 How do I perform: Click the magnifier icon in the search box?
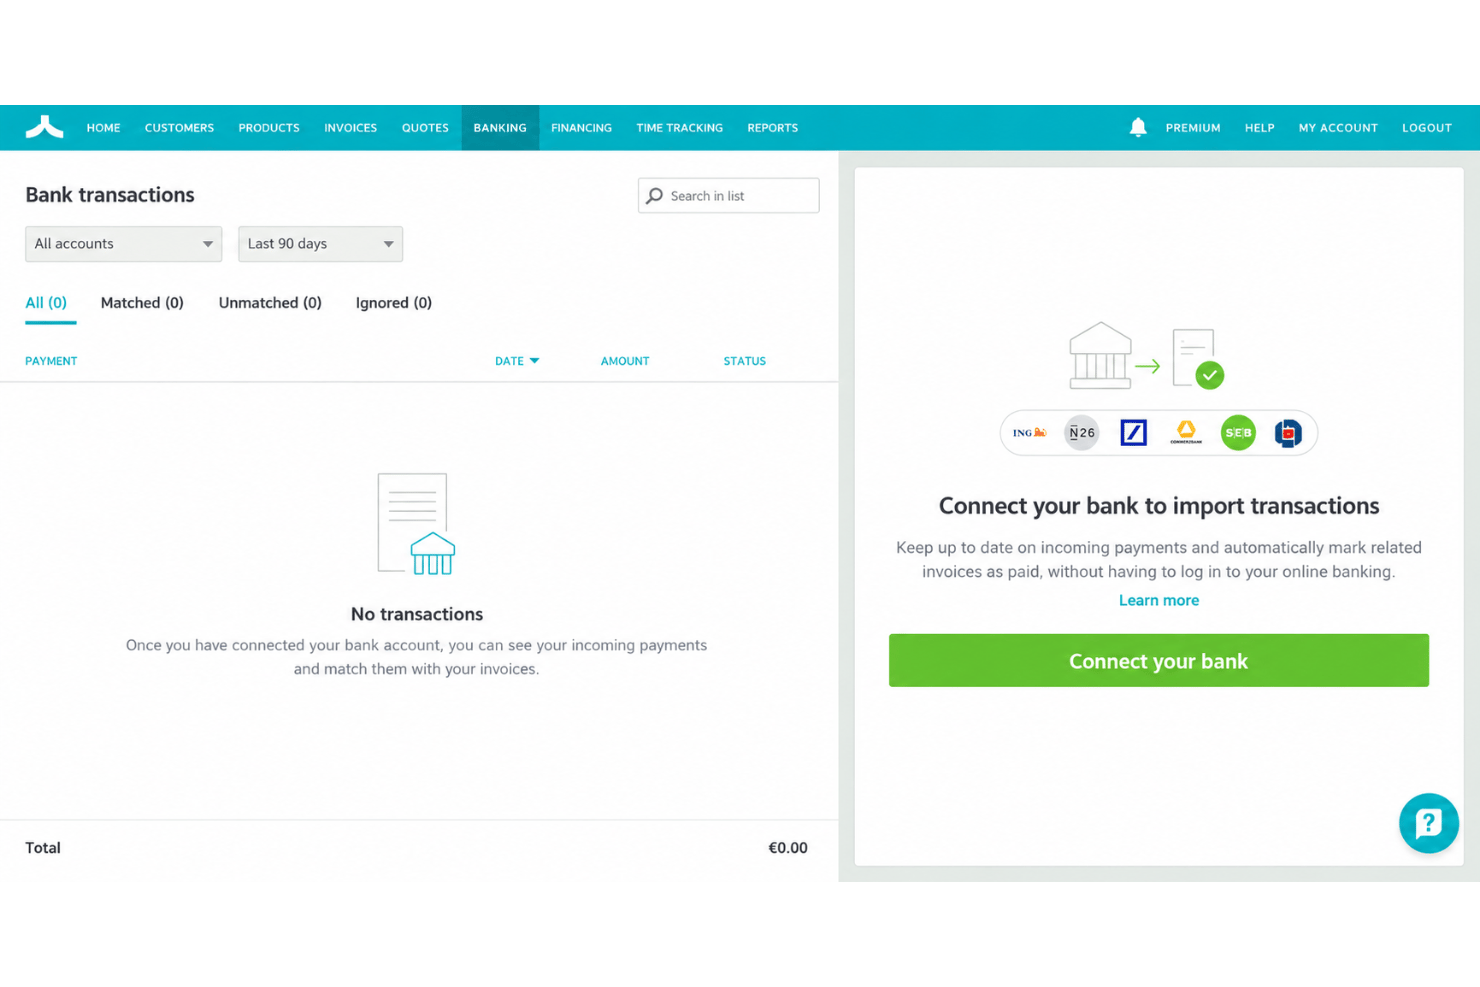click(x=654, y=196)
